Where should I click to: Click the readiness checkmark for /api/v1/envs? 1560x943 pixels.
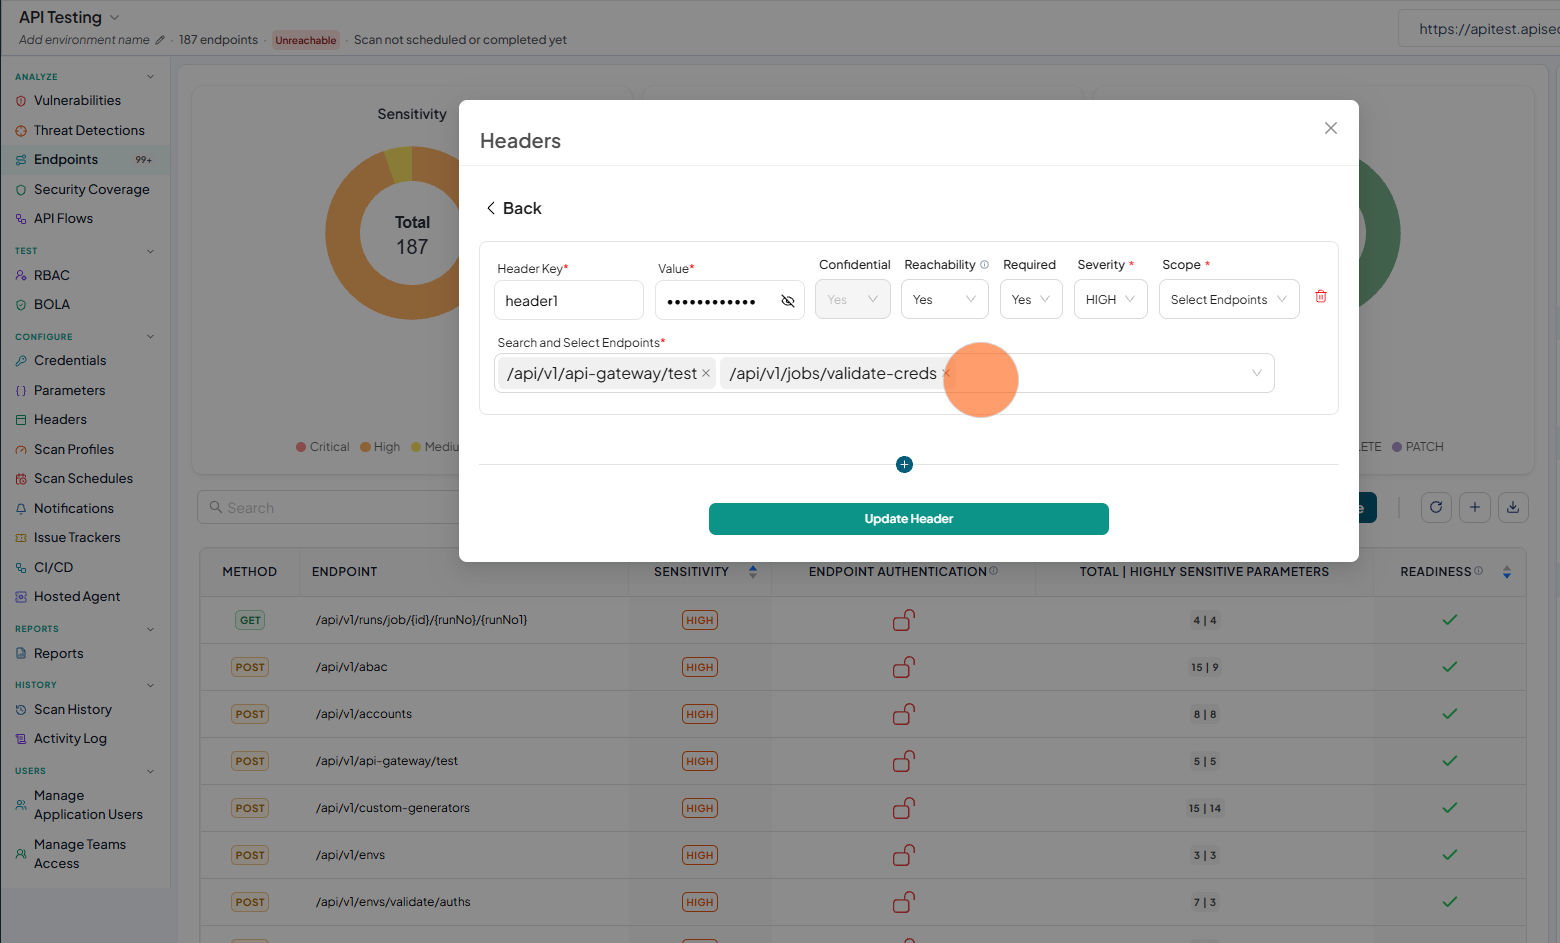point(1450,855)
